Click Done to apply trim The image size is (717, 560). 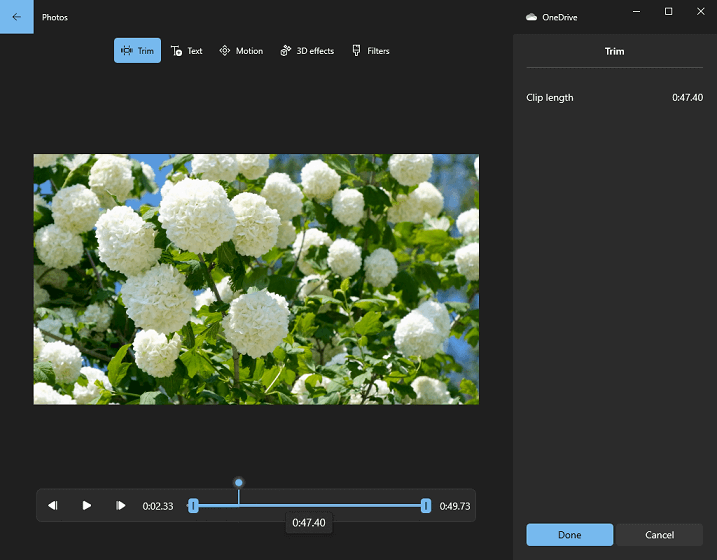click(x=569, y=535)
